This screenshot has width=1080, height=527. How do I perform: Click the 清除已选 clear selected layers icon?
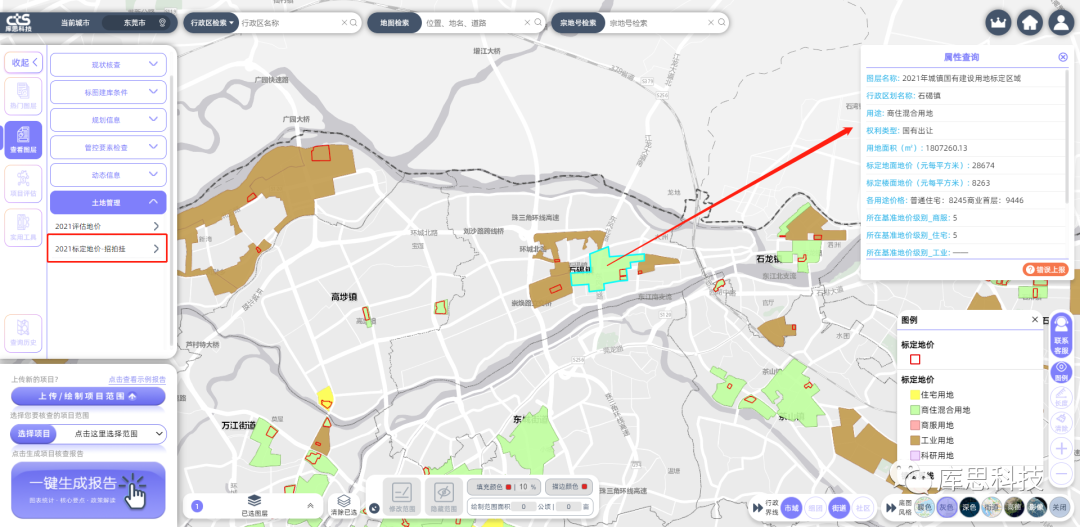(344, 505)
